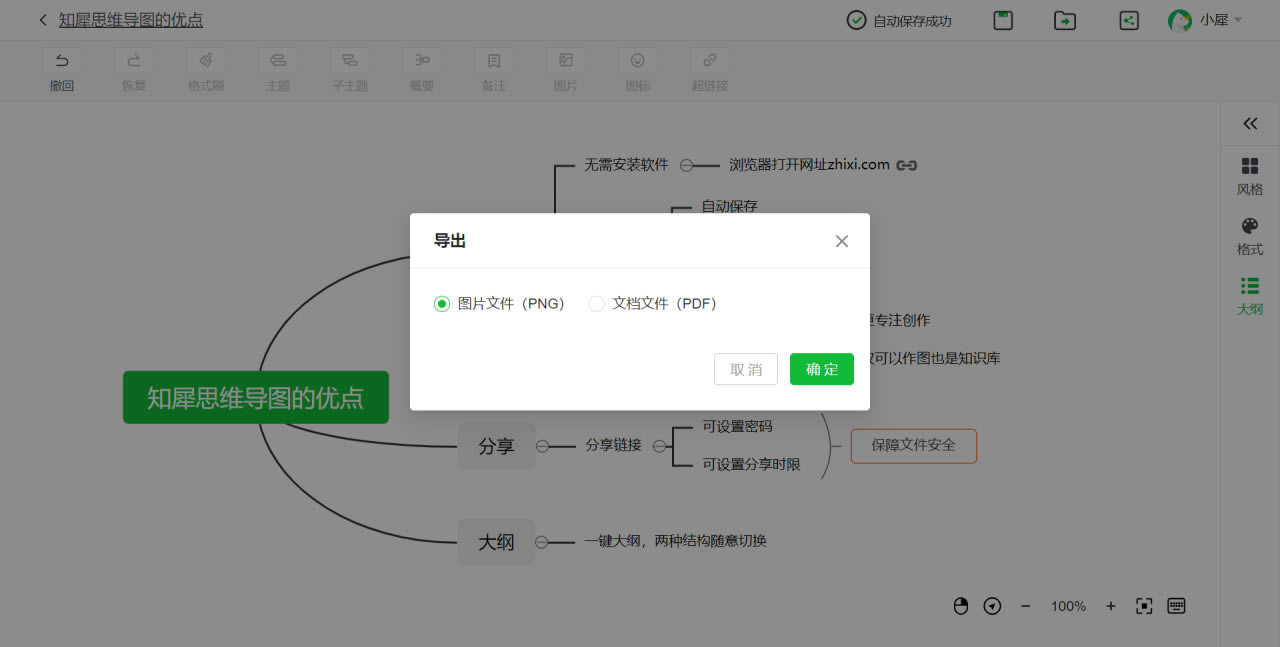The height and width of the screenshot is (647, 1280).
Task: Select 一键大纲，两种结构随意切换 node
Action: tap(676, 541)
